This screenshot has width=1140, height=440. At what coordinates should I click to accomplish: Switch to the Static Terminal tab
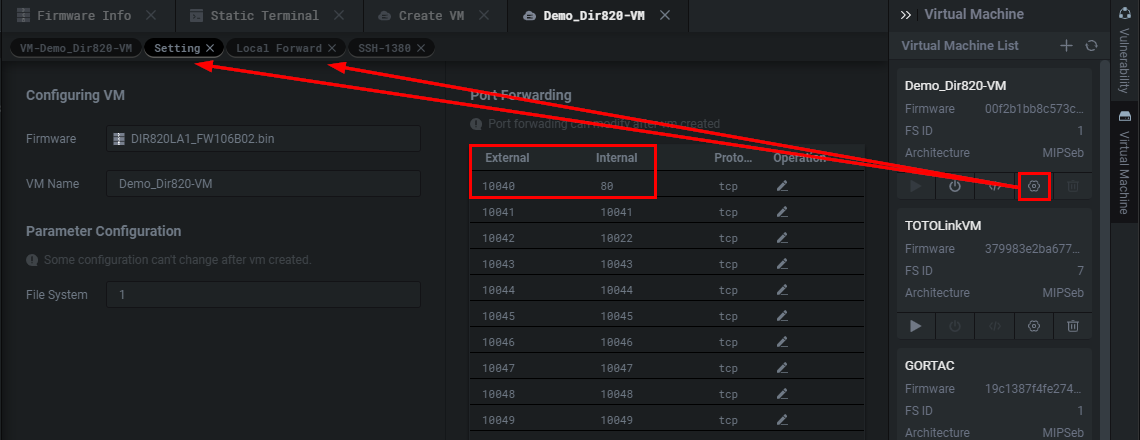255,15
